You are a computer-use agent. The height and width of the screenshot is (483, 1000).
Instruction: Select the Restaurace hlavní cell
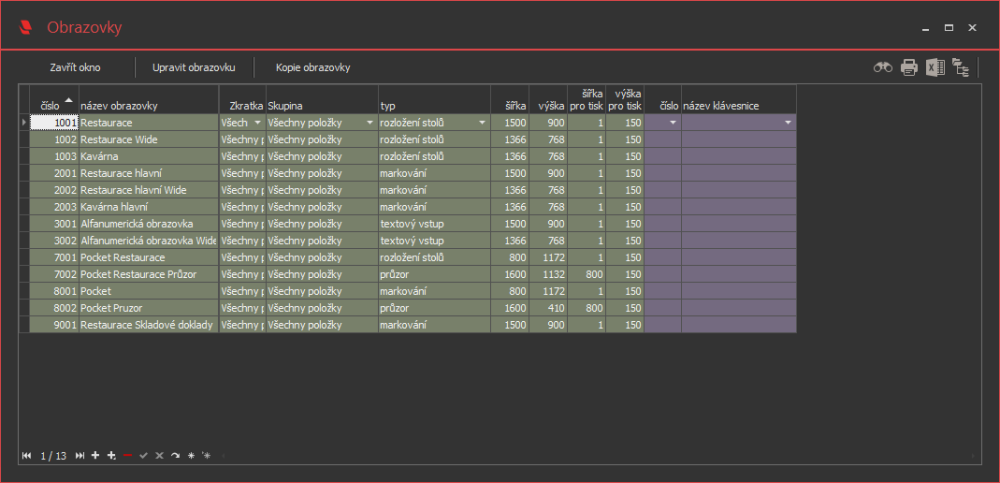(x=149, y=173)
